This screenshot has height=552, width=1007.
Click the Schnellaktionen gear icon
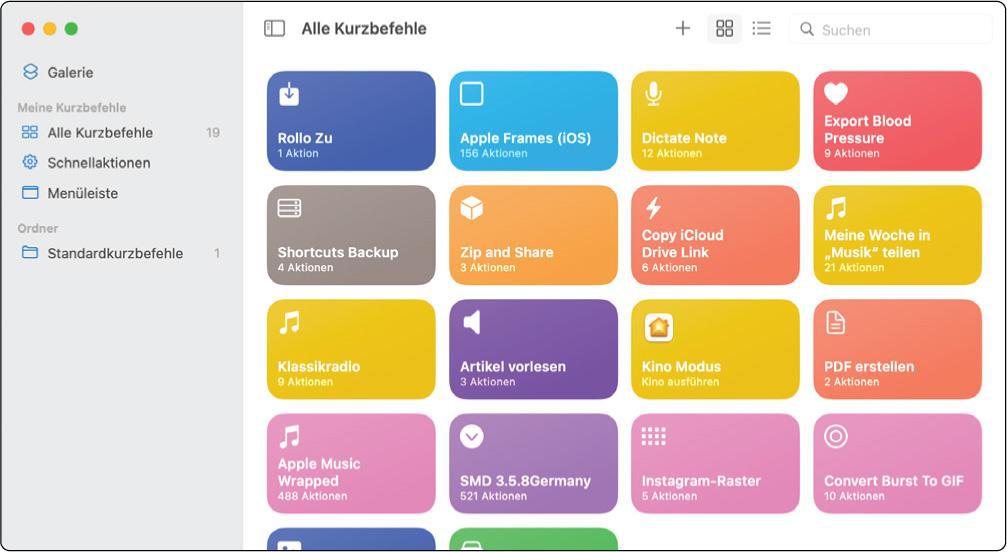coord(30,162)
